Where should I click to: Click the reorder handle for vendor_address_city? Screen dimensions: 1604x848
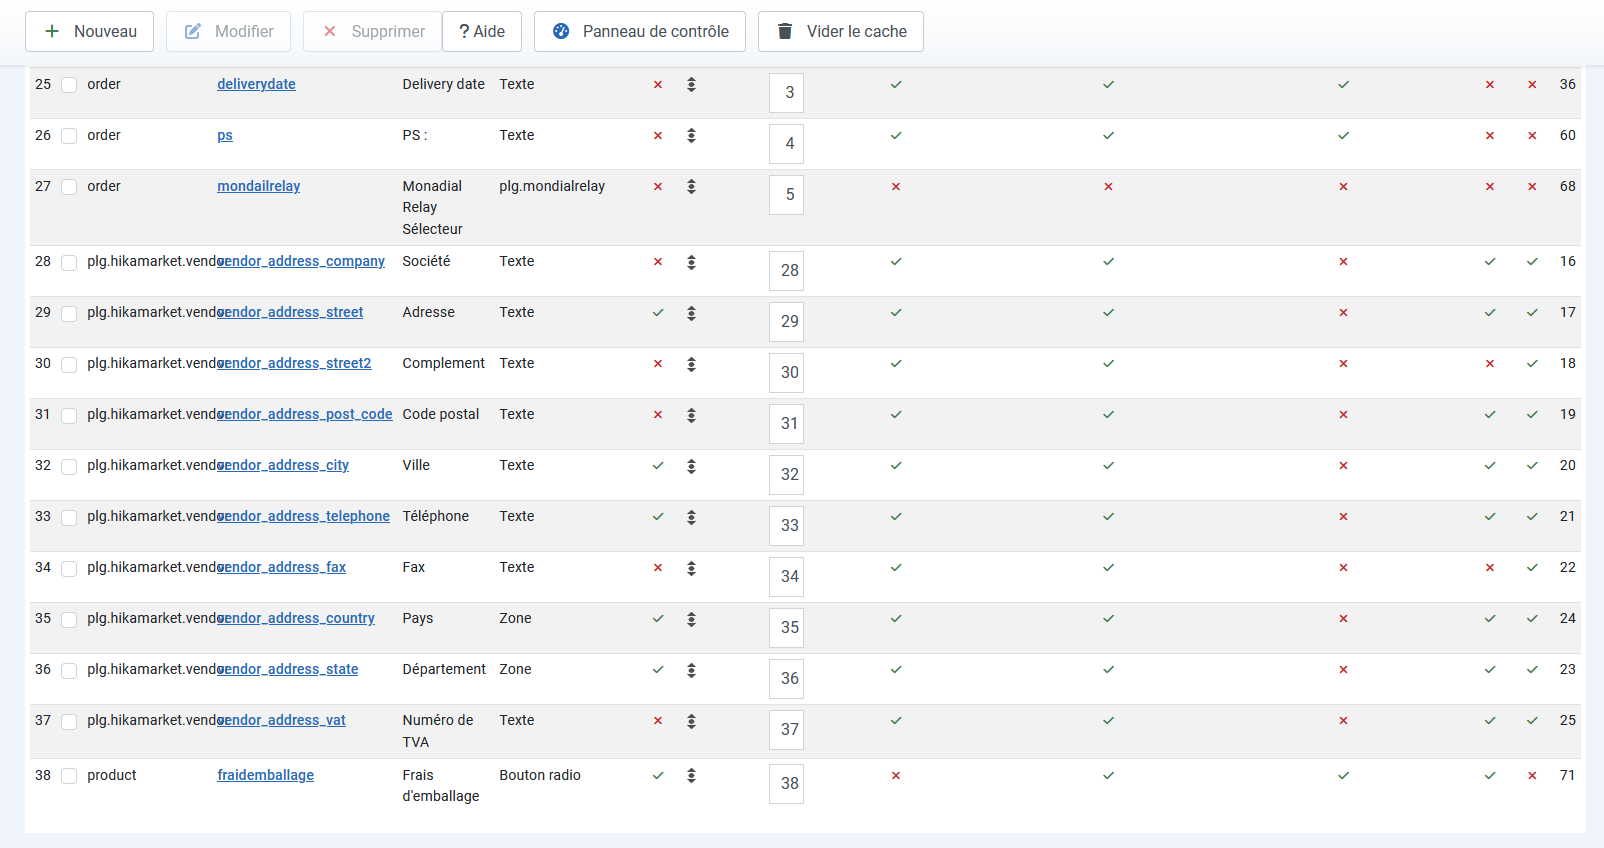point(691,466)
